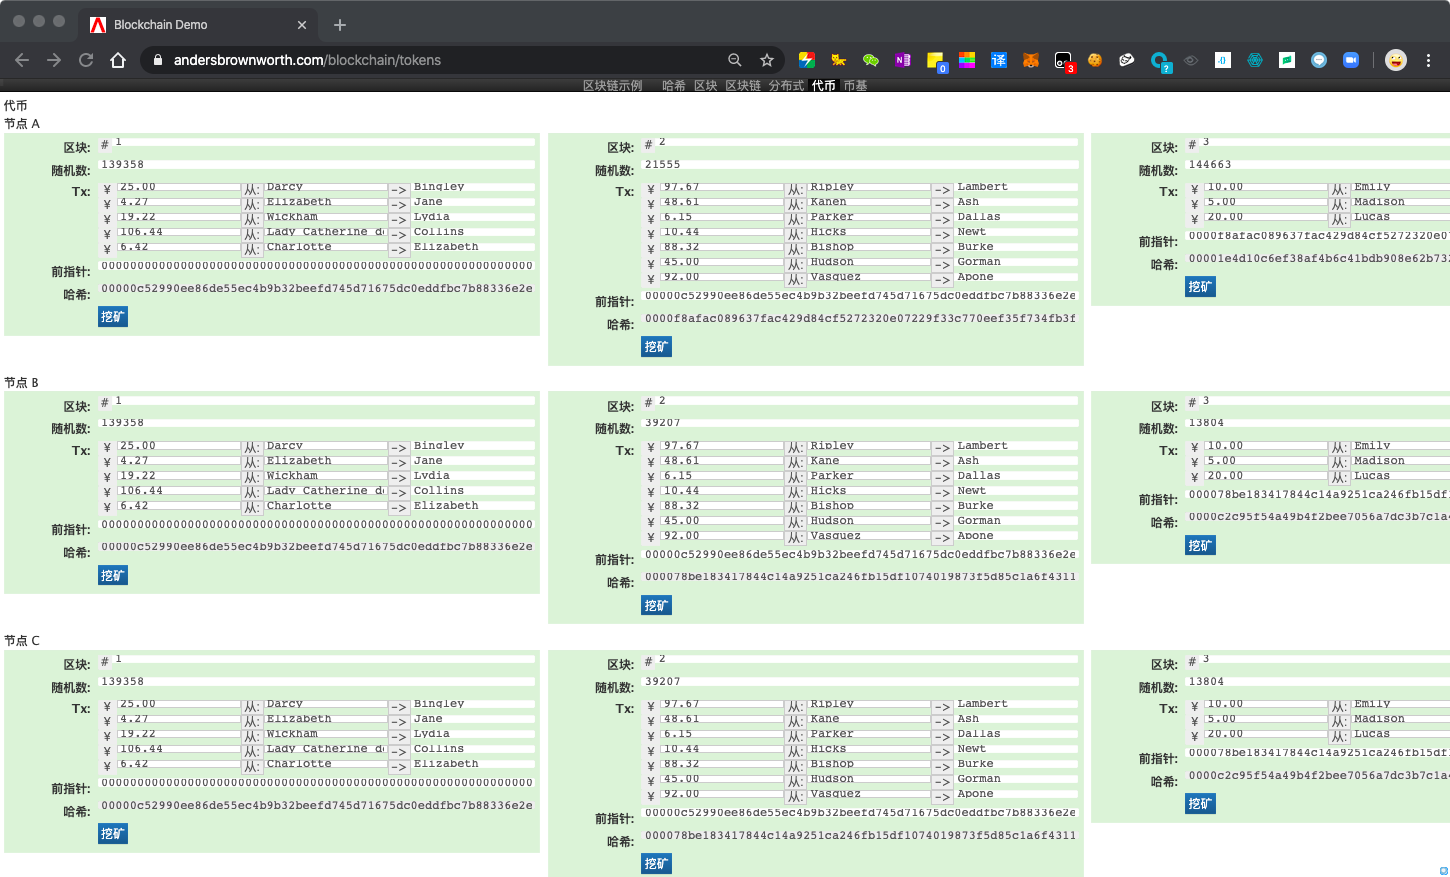
Task: Bookmark this page with the star icon
Action: click(x=767, y=60)
